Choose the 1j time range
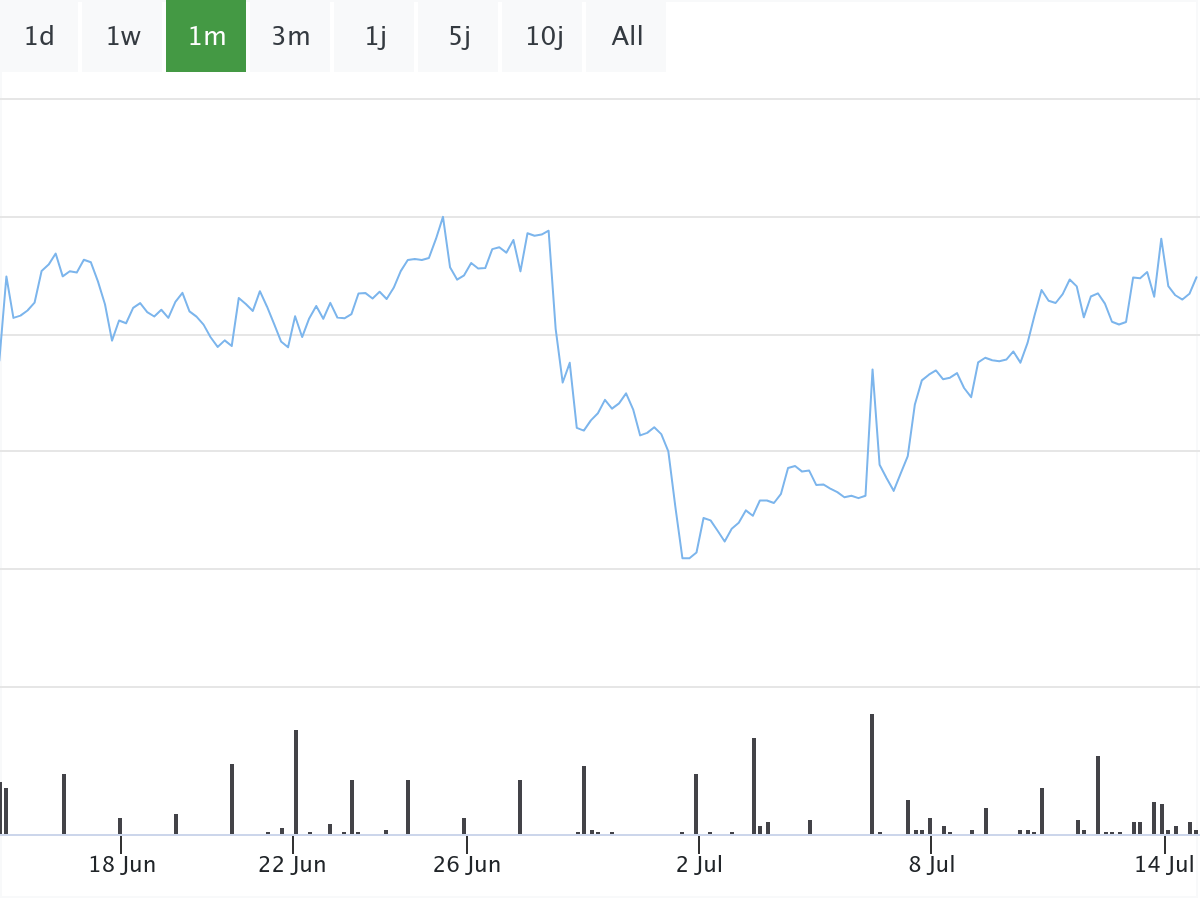This screenshot has height=900, width=1200. pyautogui.click(x=375, y=37)
